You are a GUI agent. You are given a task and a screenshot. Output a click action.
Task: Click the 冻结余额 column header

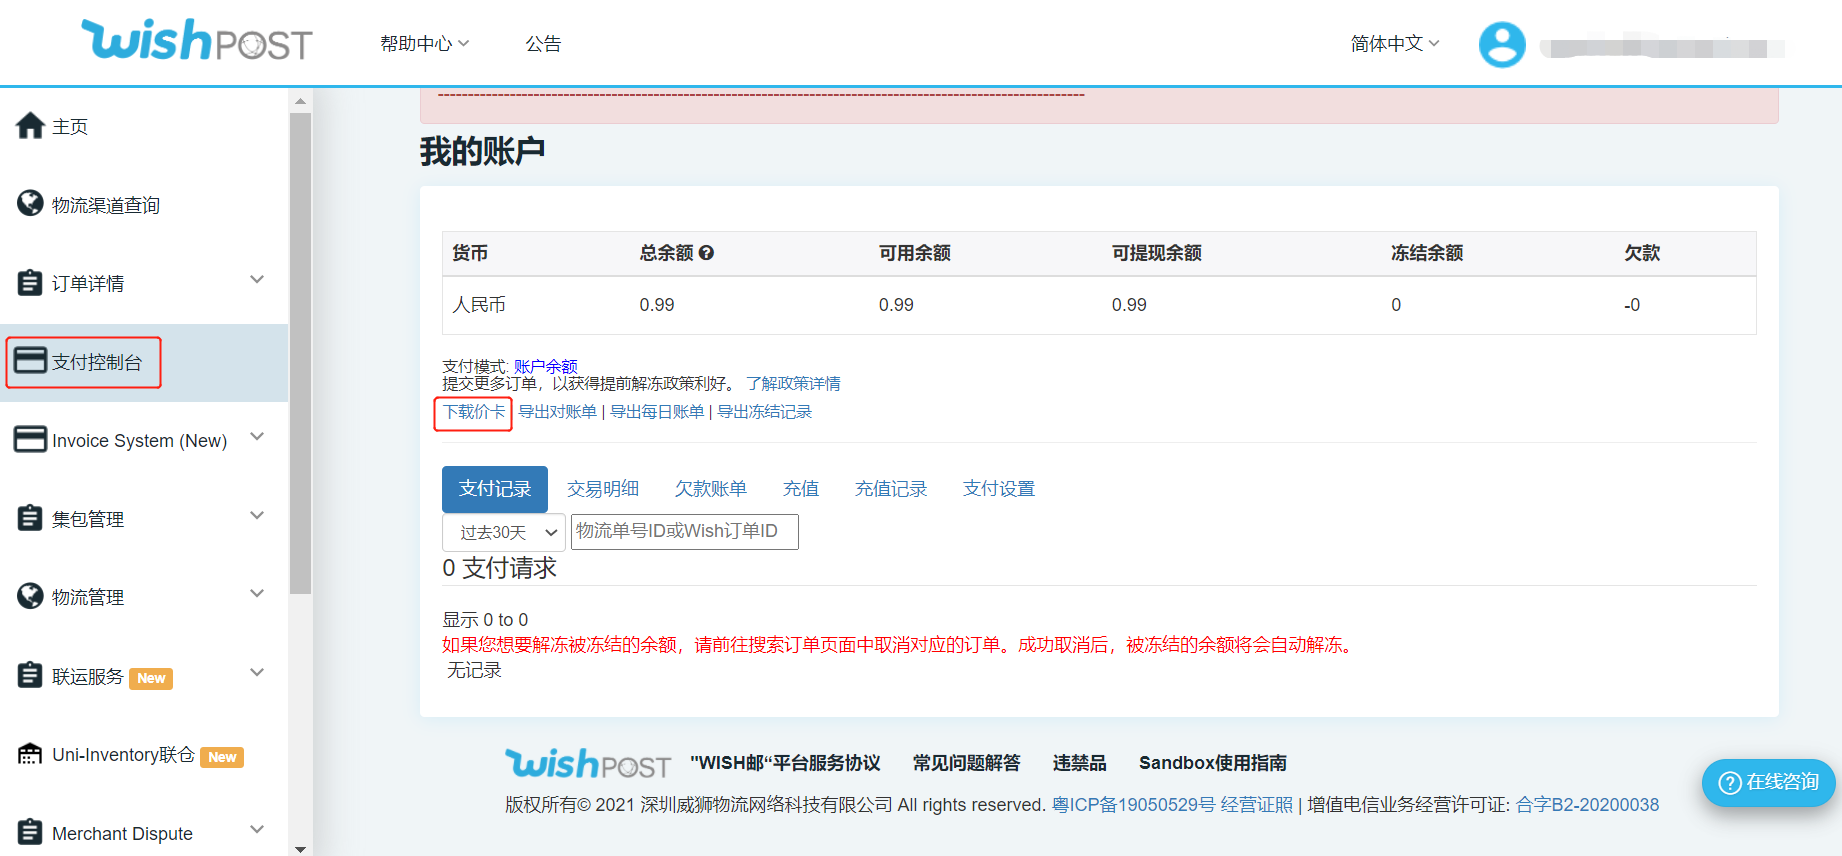coord(1427,253)
